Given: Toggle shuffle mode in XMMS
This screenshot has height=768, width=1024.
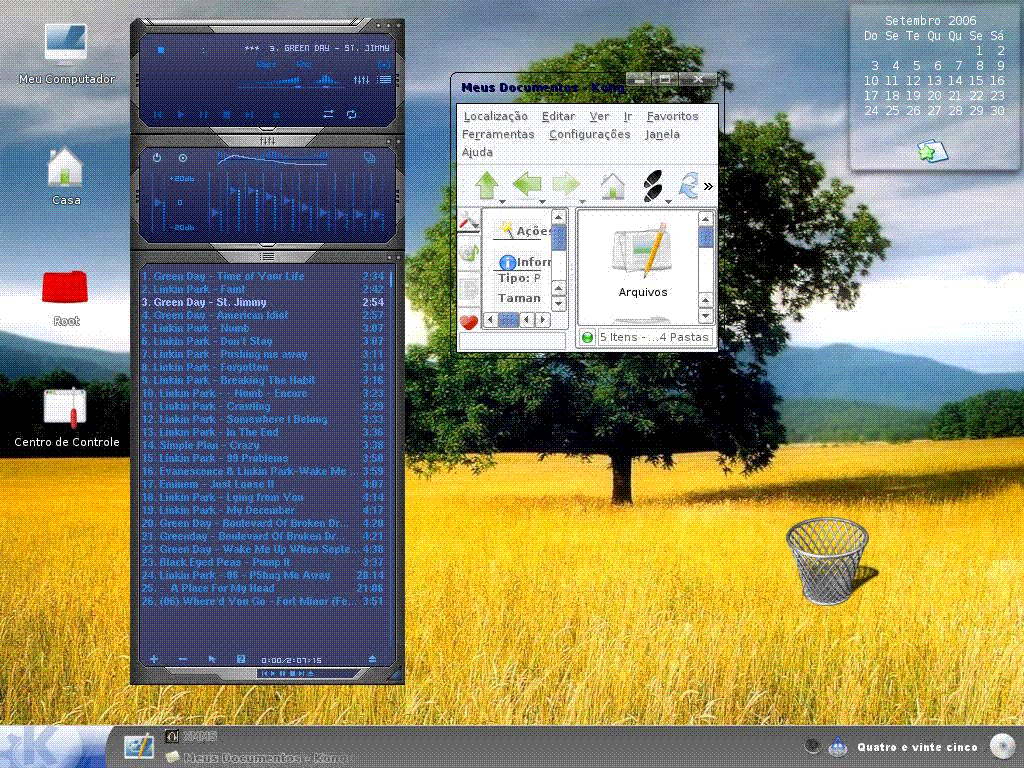Looking at the screenshot, I should (x=328, y=114).
